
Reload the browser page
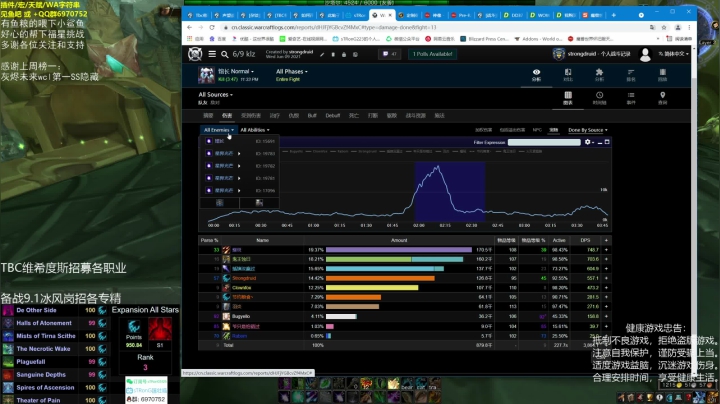[x=212, y=28]
